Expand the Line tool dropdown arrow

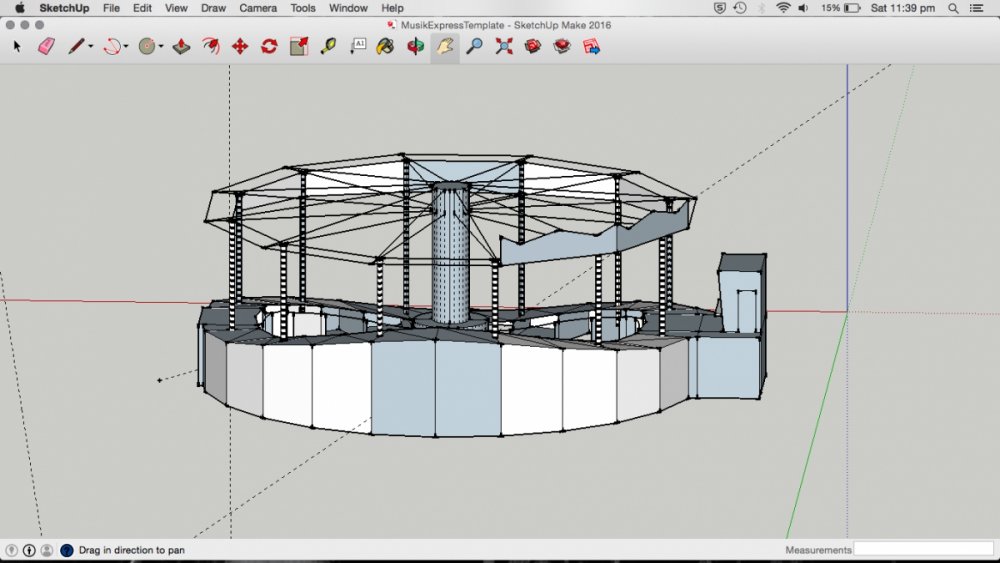click(91, 47)
